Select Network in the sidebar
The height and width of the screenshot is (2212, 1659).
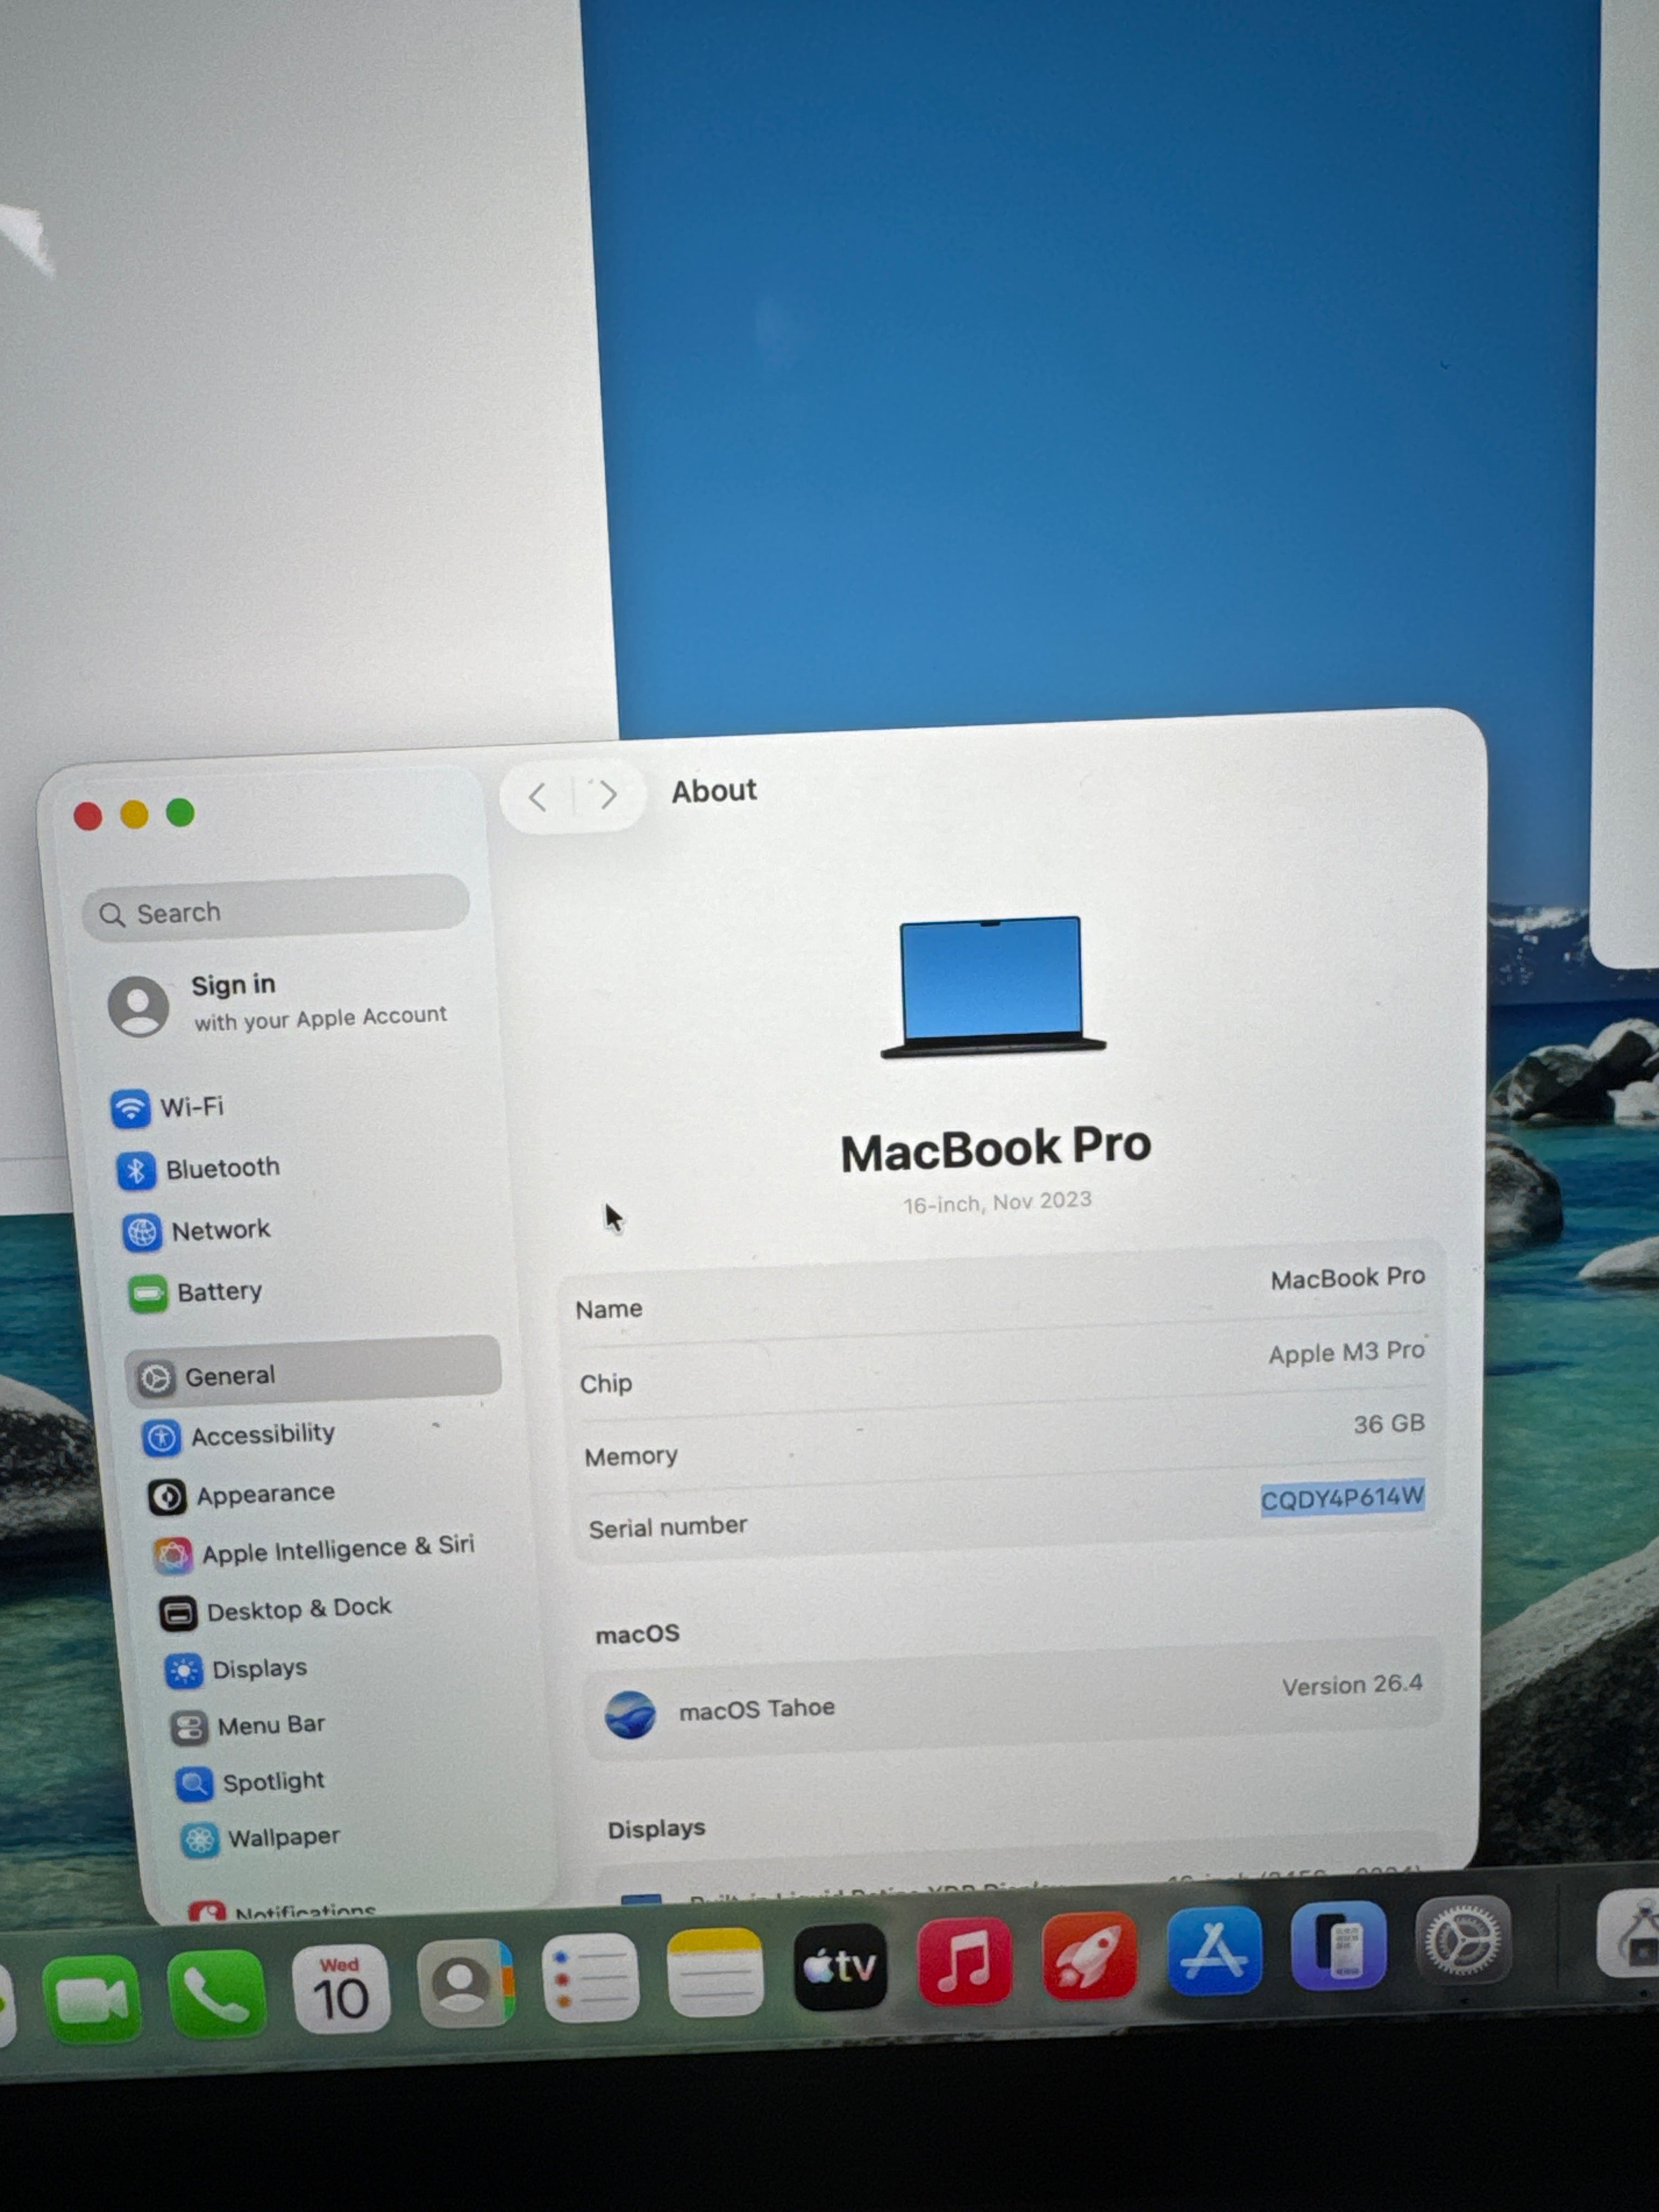[196, 1230]
